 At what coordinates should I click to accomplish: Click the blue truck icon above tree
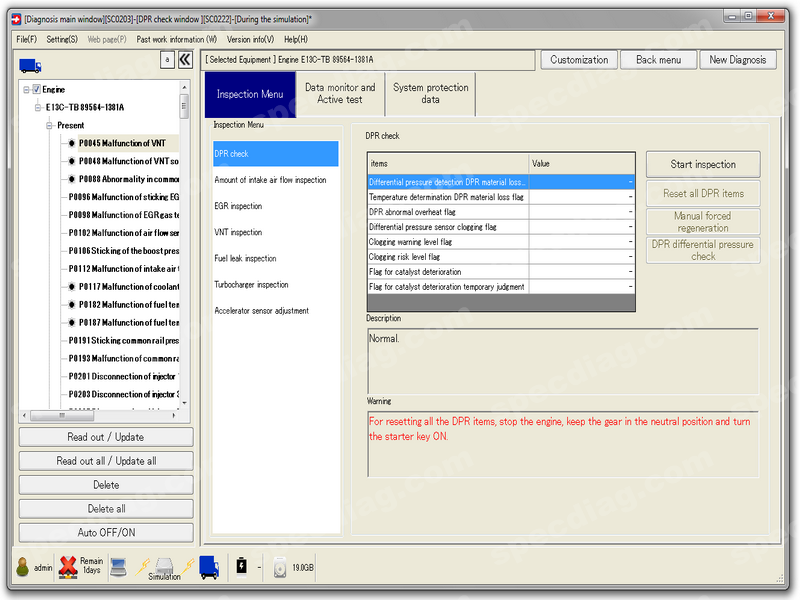(x=30, y=66)
